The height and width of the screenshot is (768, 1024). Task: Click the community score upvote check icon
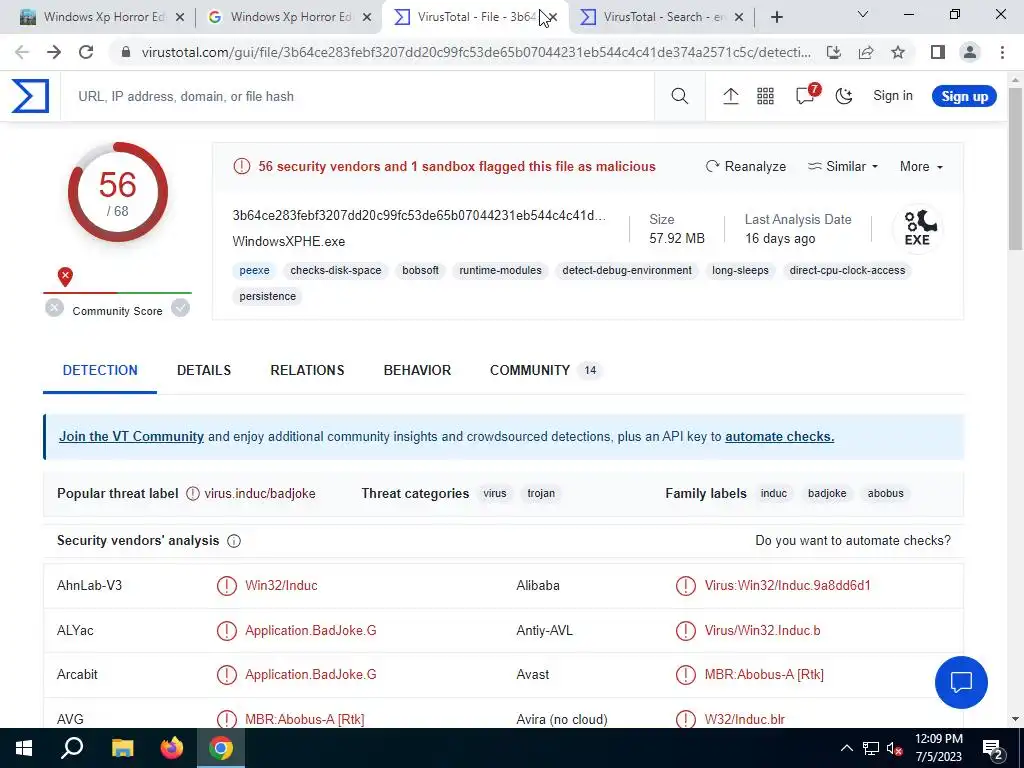pos(180,308)
